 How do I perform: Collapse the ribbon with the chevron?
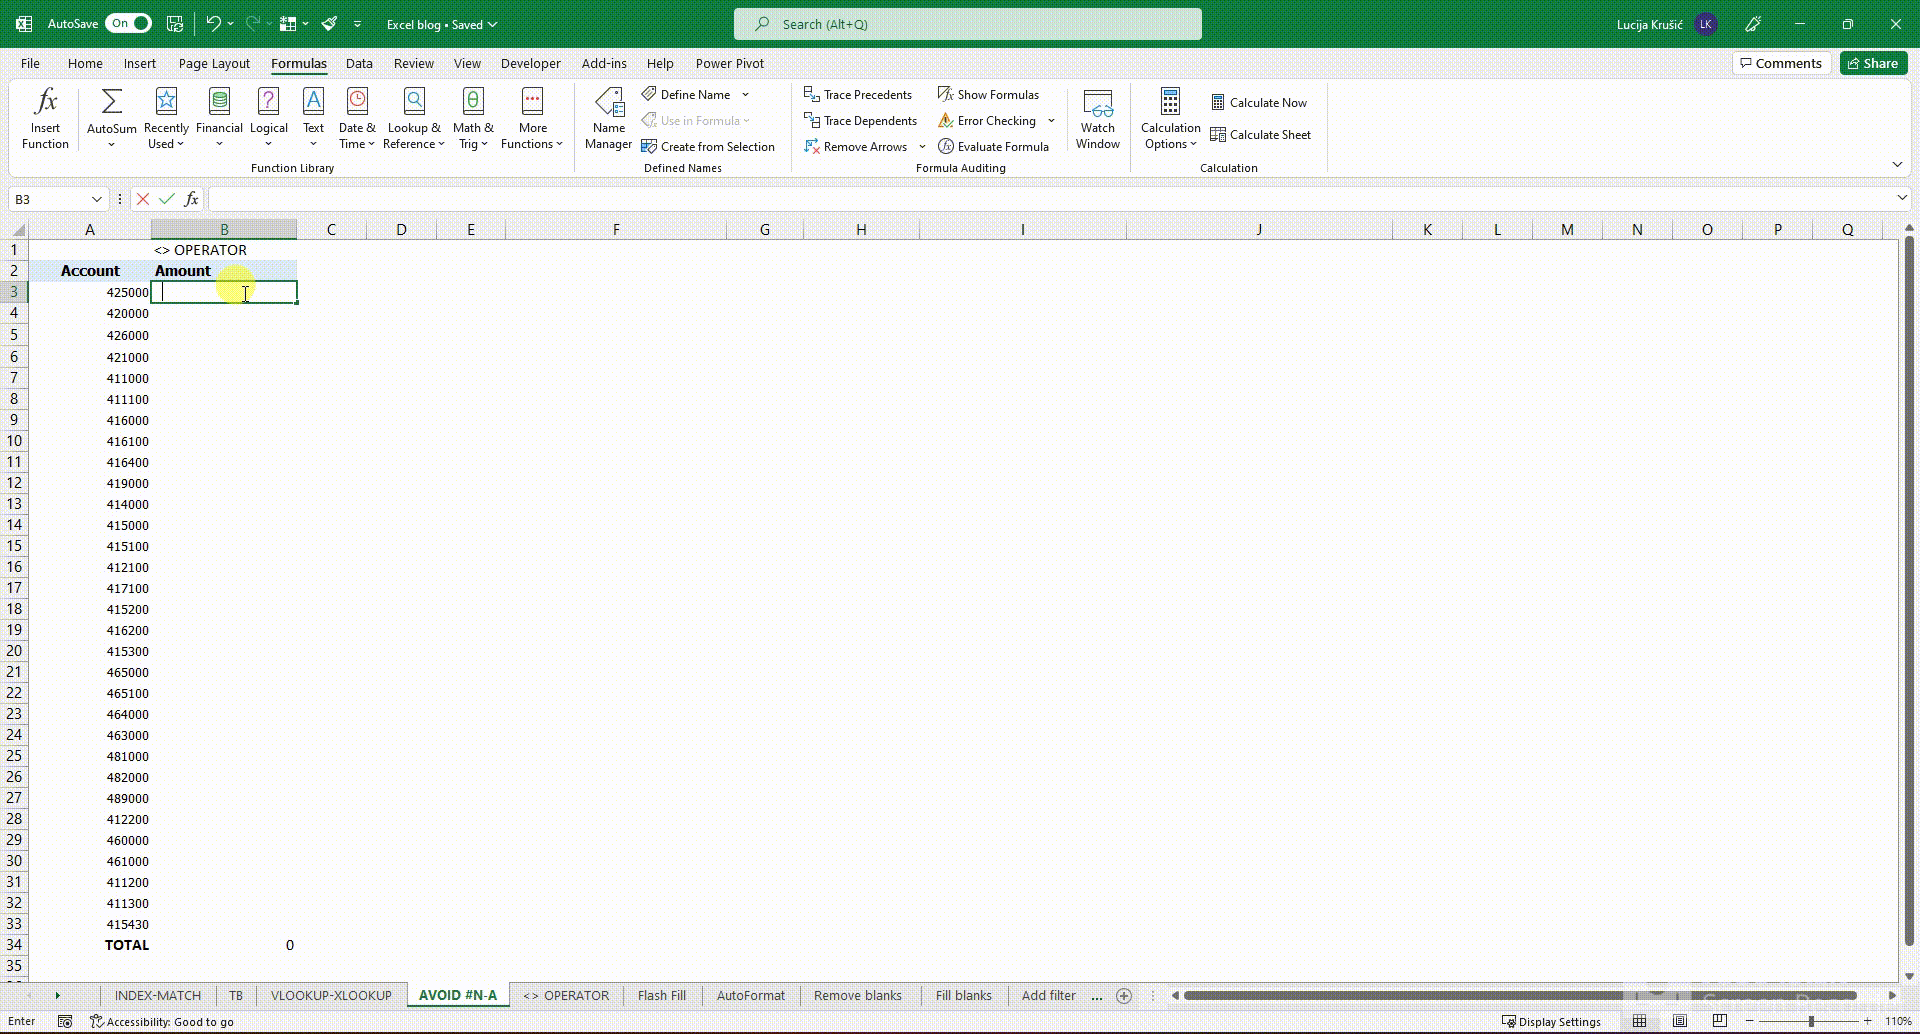coord(1897,164)
